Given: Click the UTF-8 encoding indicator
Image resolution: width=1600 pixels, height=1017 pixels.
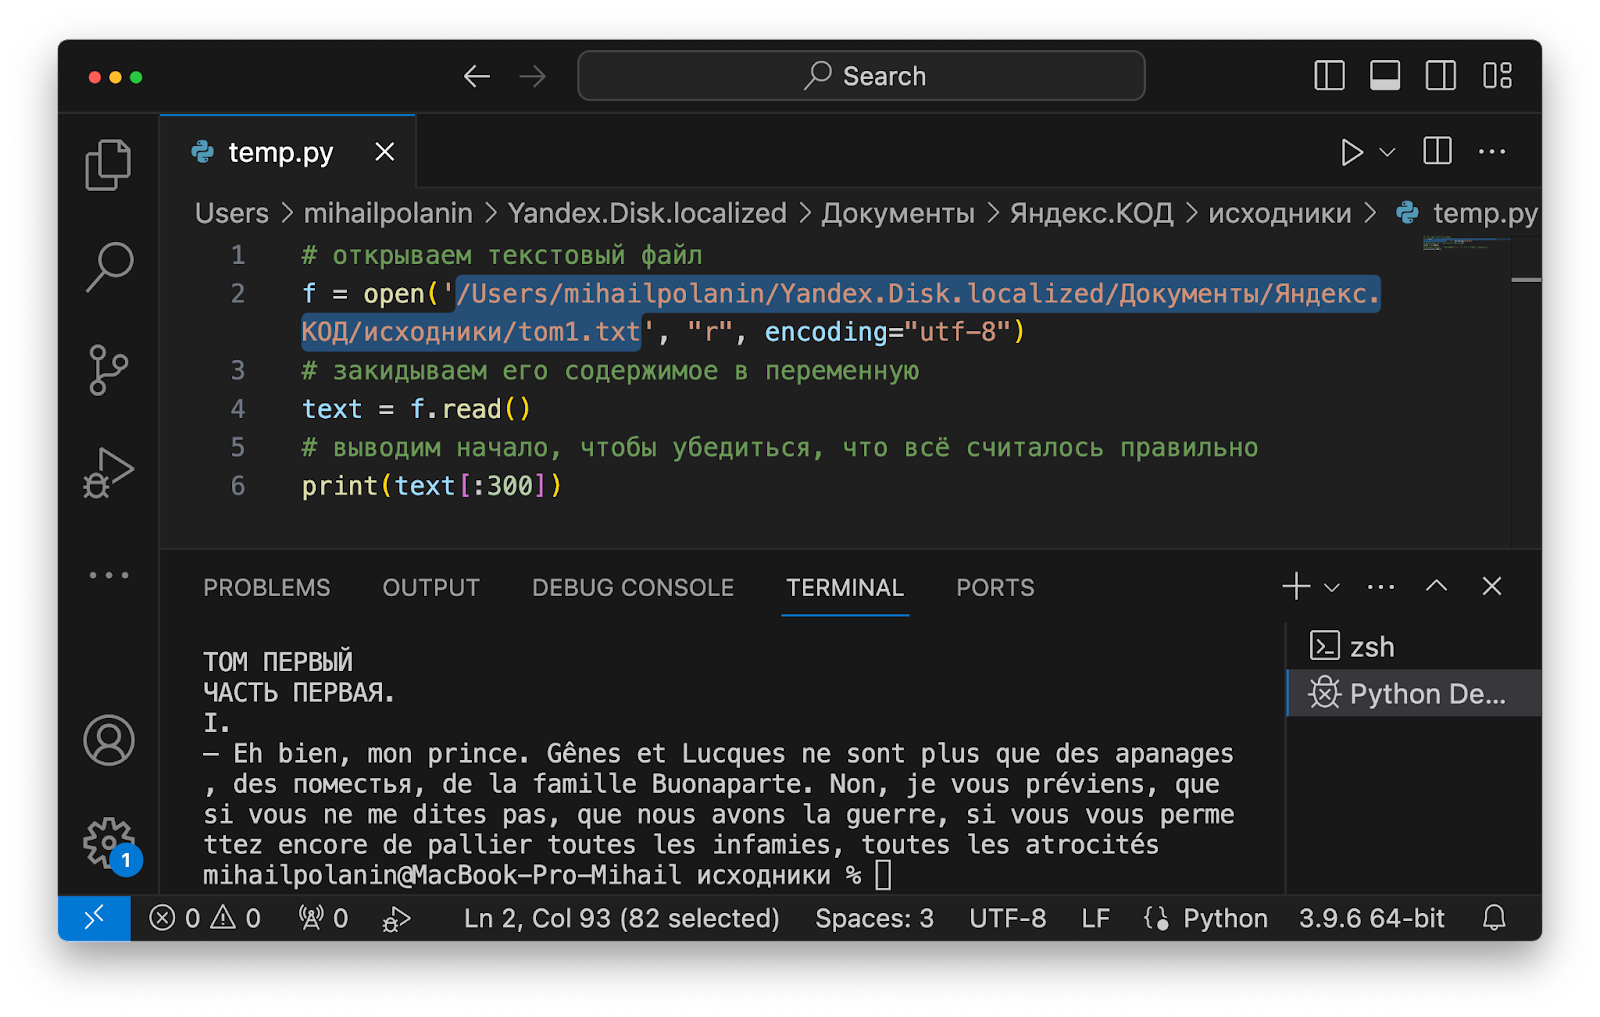Looking at the screenshot, I should click(x=1008, y=918).
